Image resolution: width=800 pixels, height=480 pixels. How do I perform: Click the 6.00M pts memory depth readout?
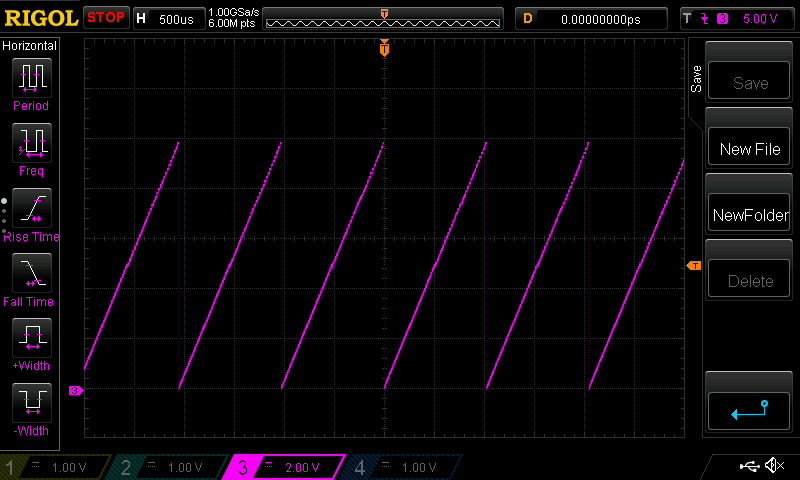click(x=232, y=23)
